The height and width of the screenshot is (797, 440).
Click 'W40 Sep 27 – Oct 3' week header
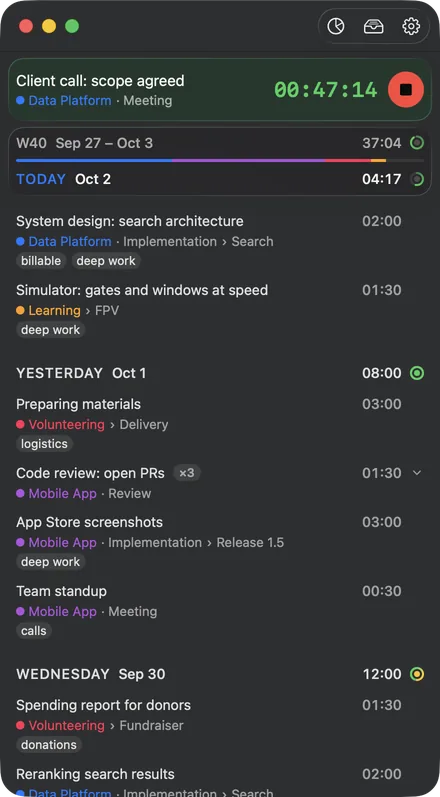(84, 143)
